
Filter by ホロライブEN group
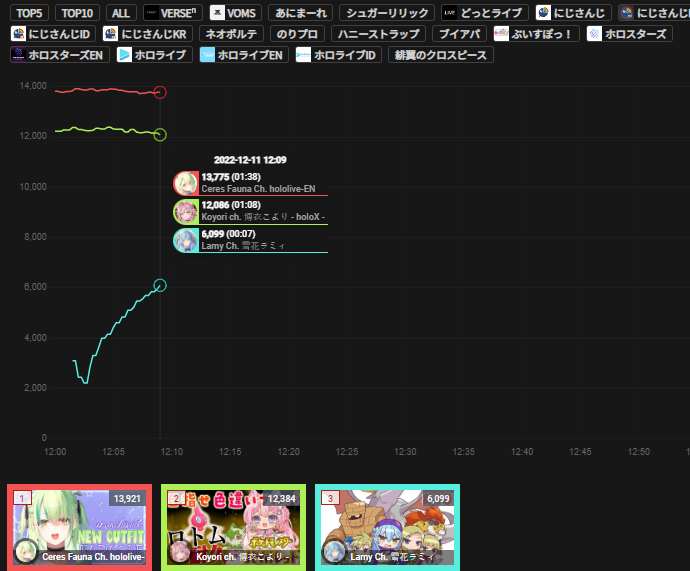pyautogui.click(x=244, y=55)
